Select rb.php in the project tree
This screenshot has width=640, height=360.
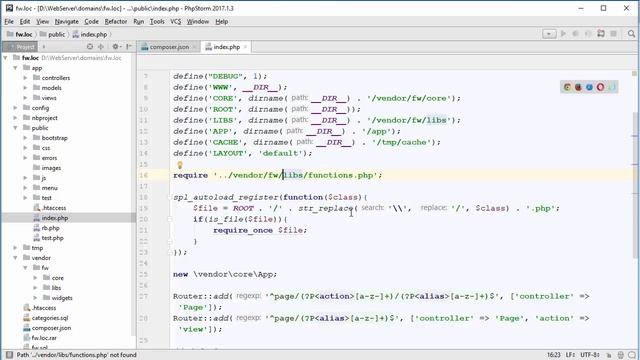[x=51, y=228]
